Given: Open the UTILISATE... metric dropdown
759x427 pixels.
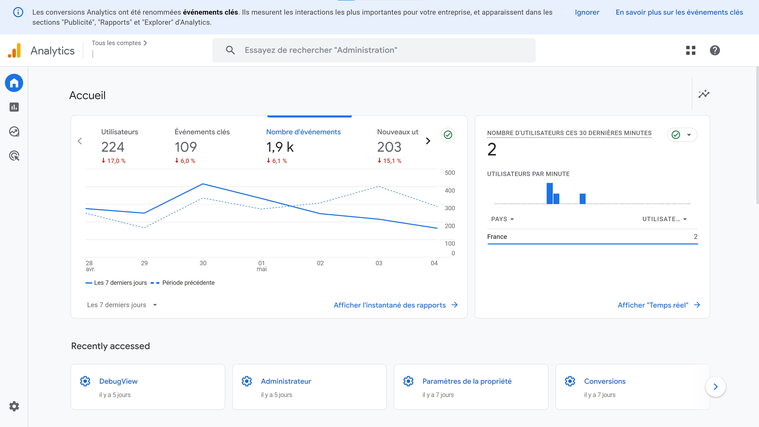Looking at the screenshot, I should pos(664,219).
